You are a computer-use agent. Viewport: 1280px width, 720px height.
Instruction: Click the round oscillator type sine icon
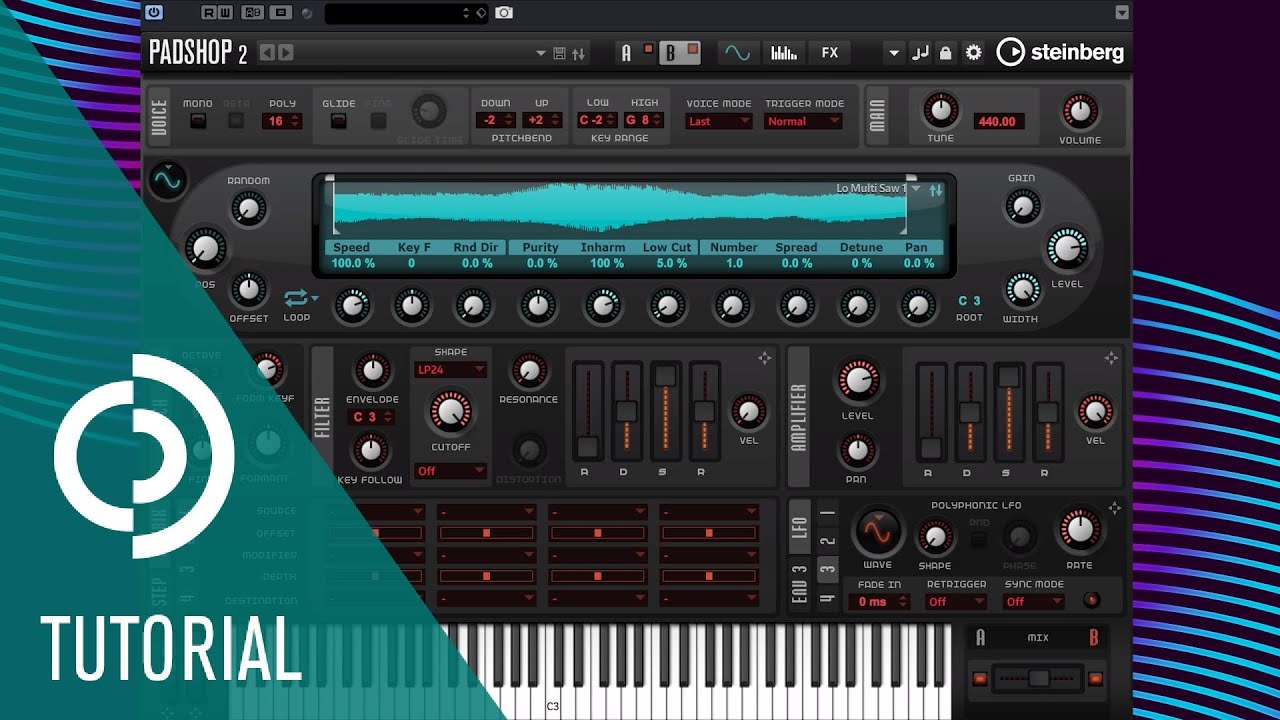tap(168, 181)
